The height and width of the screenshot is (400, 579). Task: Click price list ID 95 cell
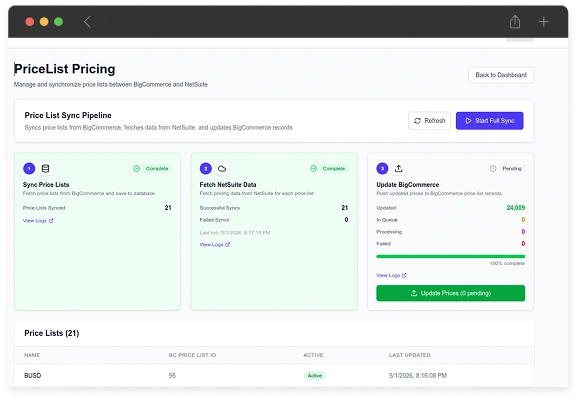[x=172, y=375]
